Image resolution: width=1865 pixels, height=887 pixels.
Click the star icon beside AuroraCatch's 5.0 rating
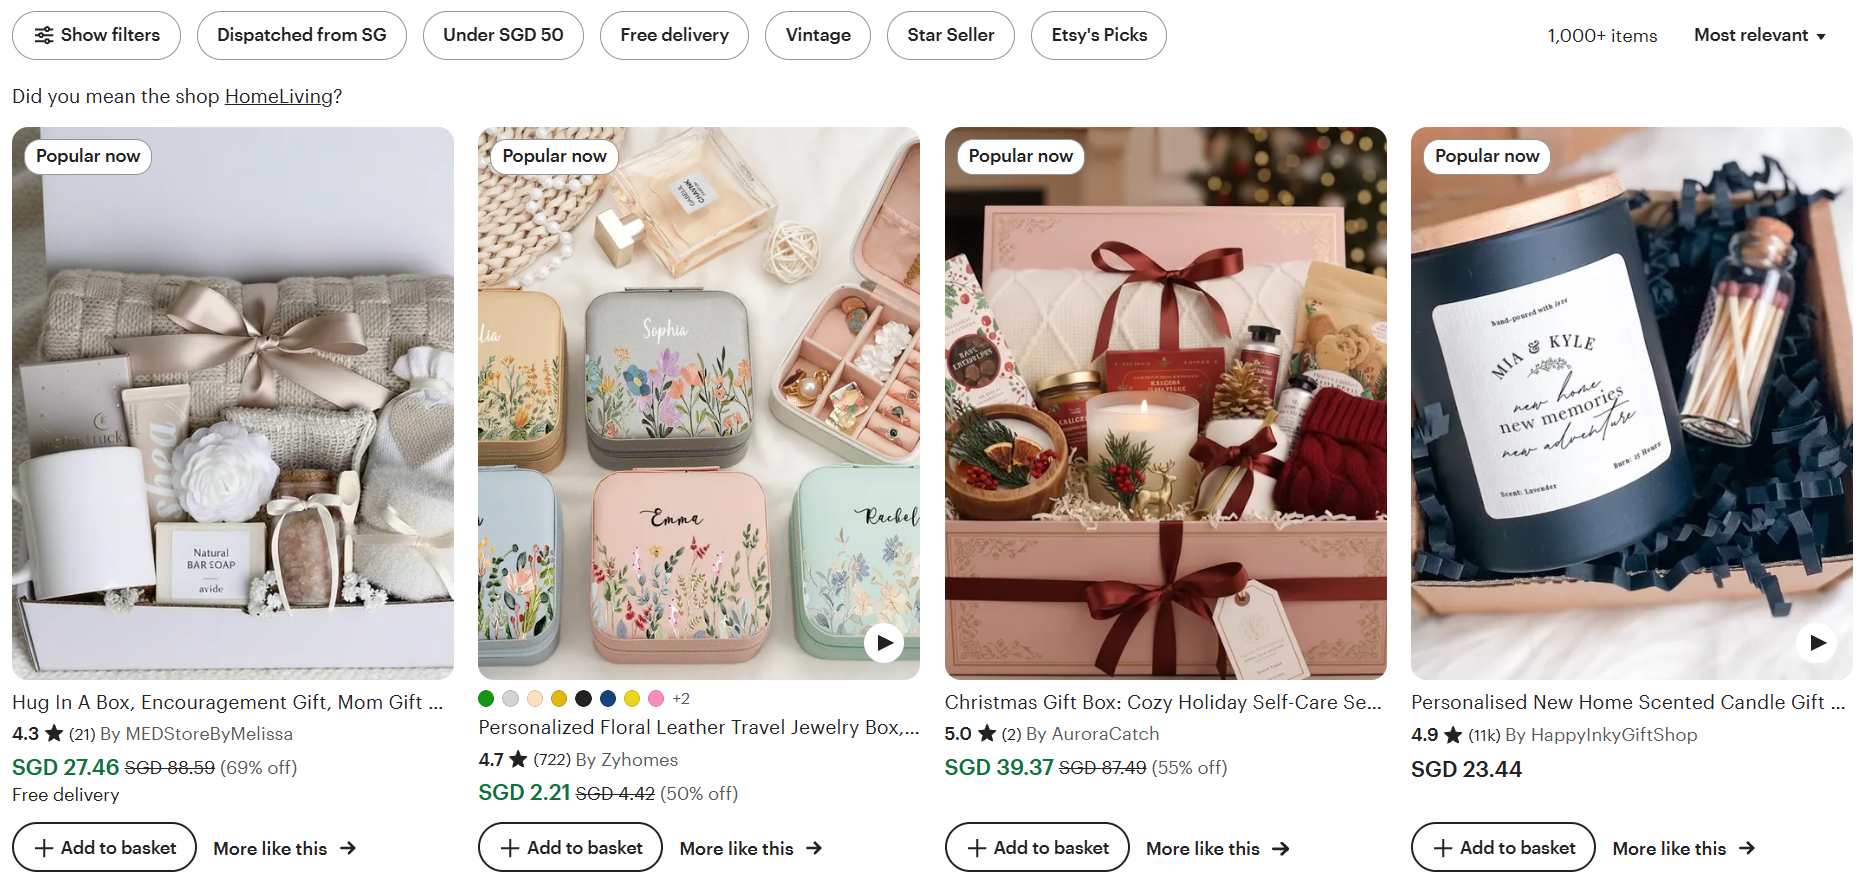[x=985, y=733]
